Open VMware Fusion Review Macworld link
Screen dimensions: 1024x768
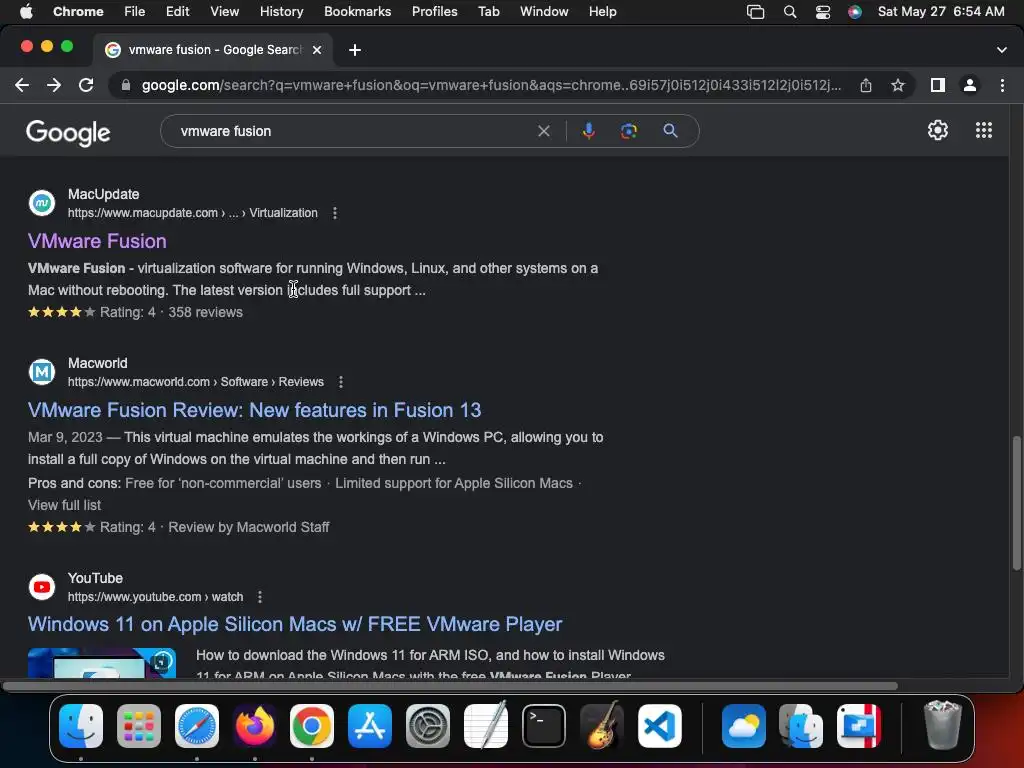click(x=255, y=410)
